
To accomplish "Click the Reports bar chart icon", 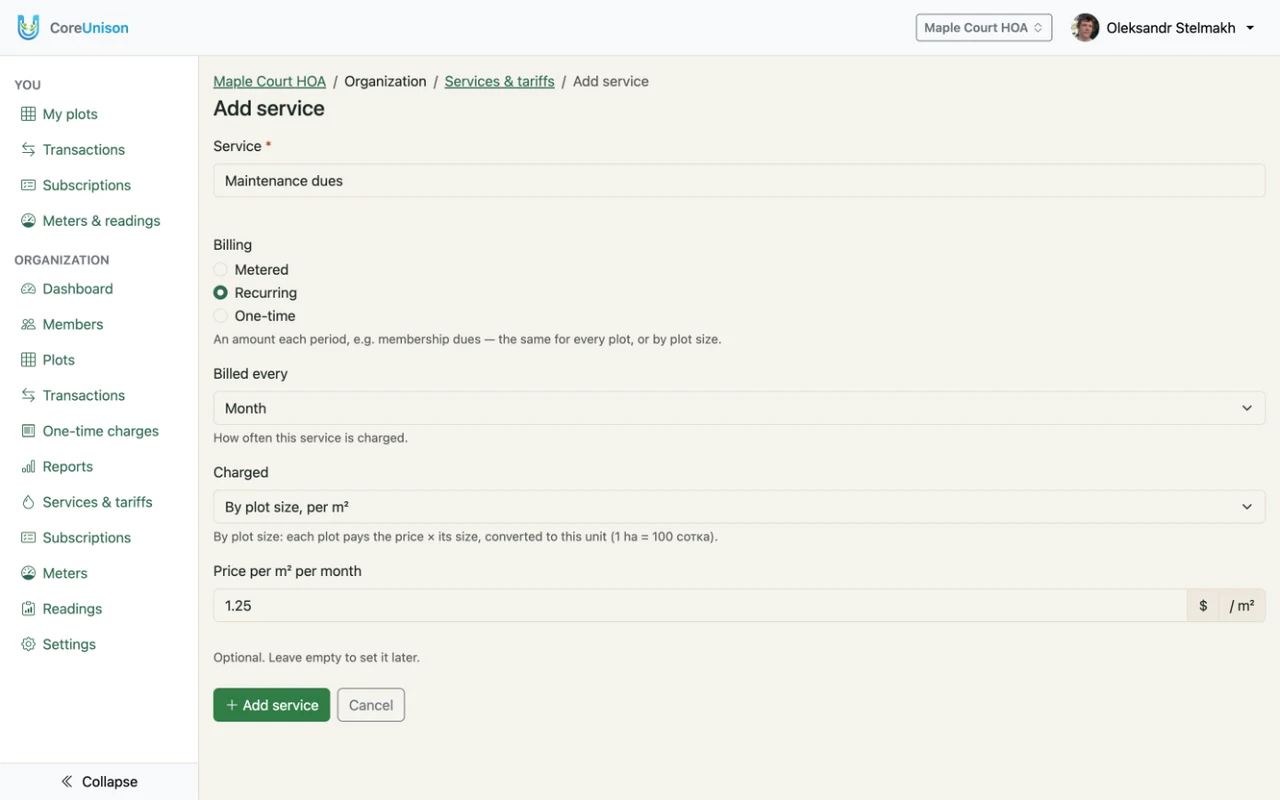I will pos(28,467).
